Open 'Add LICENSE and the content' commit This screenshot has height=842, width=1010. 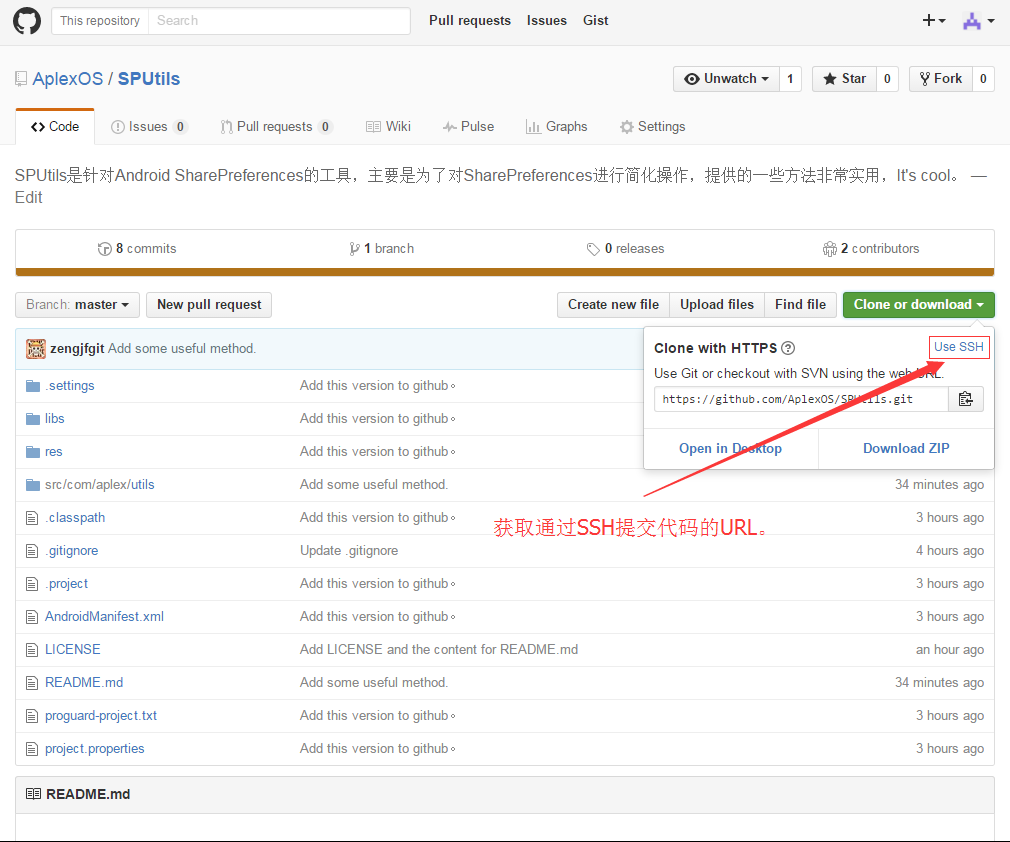tap(439, 649)
